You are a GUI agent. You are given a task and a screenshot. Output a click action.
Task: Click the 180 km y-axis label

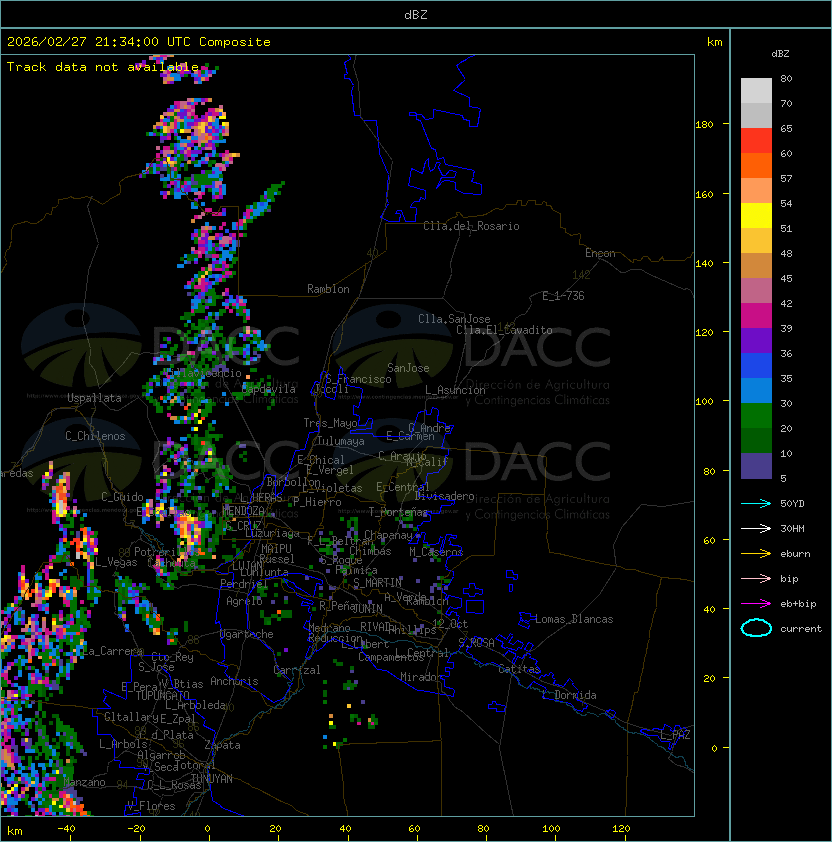[x=704, y=125]
